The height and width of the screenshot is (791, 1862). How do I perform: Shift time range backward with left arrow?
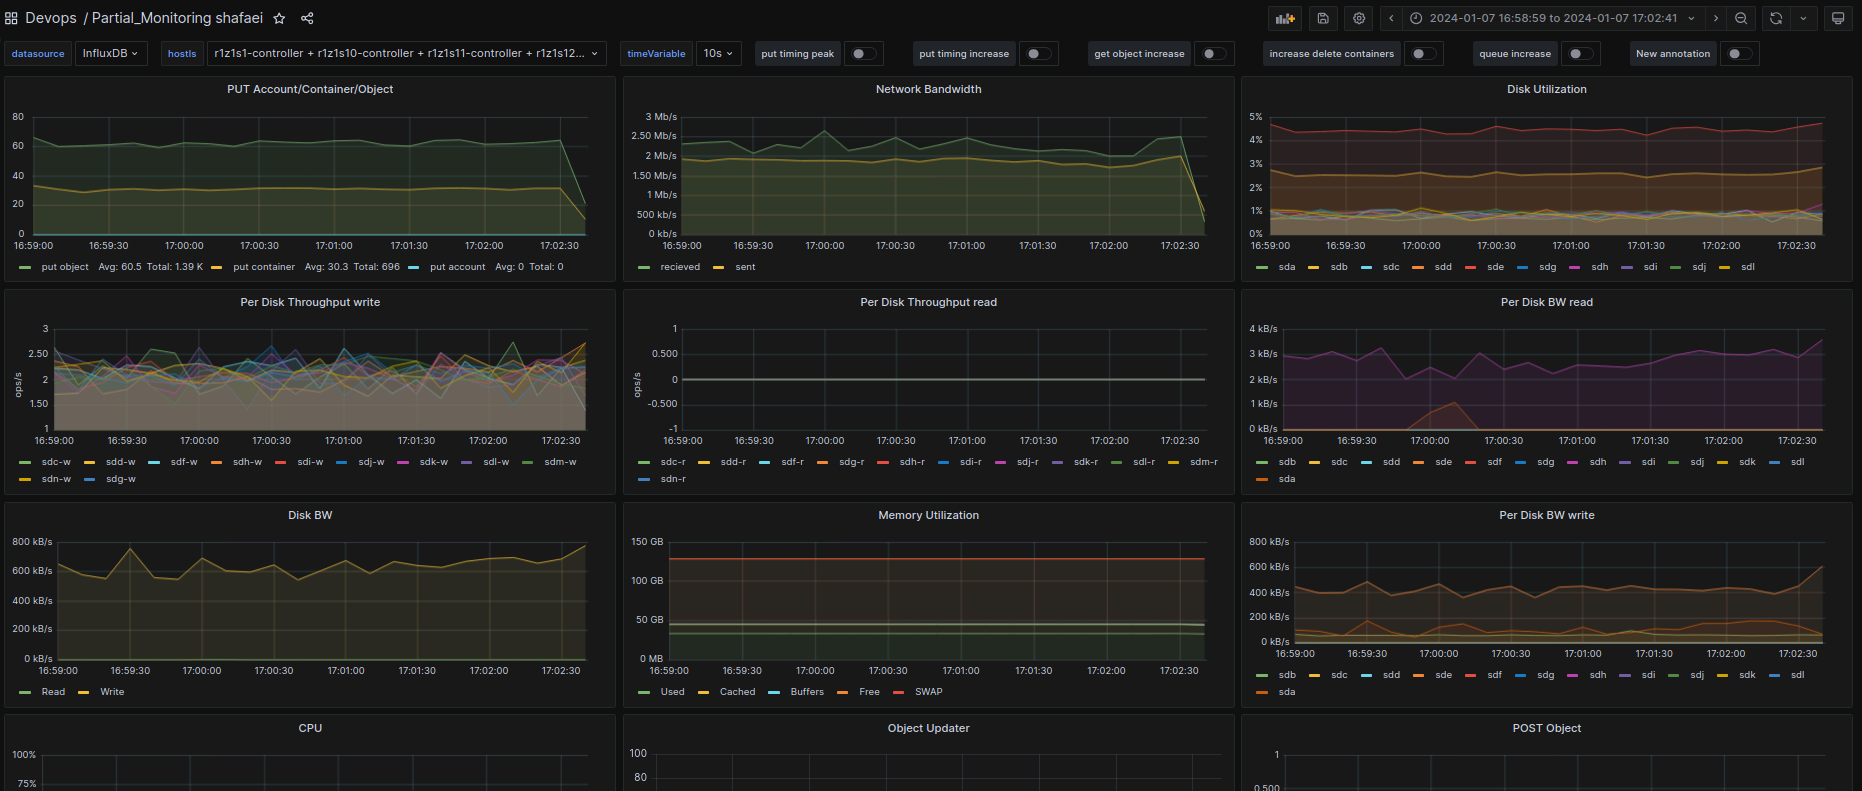[x=1391, y=18]
